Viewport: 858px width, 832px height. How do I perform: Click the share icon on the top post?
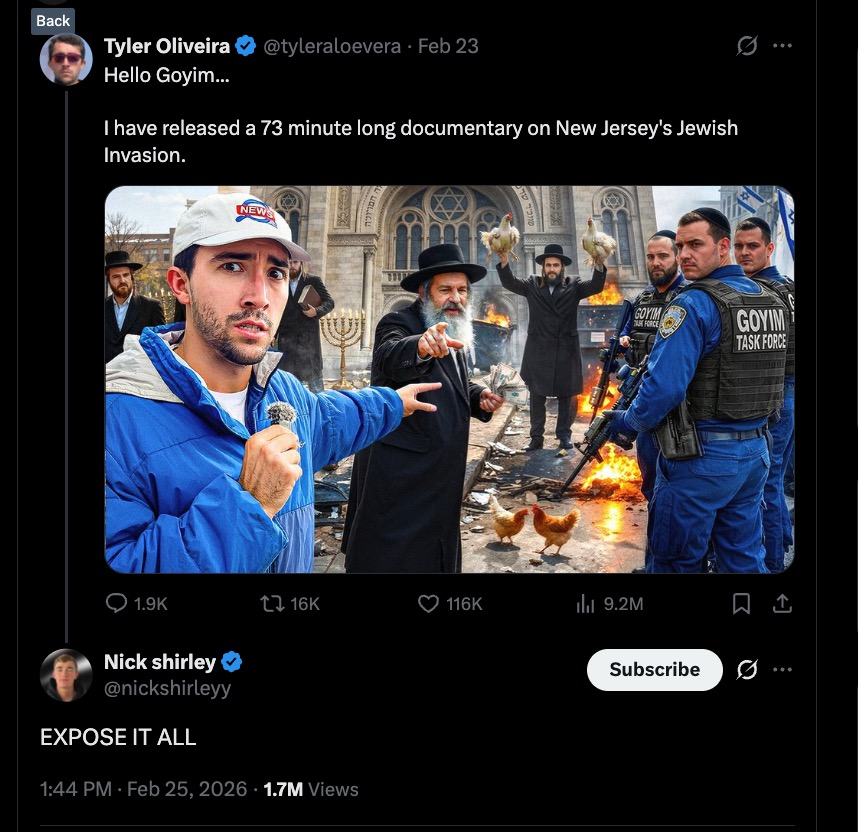(x=783, y=603)
